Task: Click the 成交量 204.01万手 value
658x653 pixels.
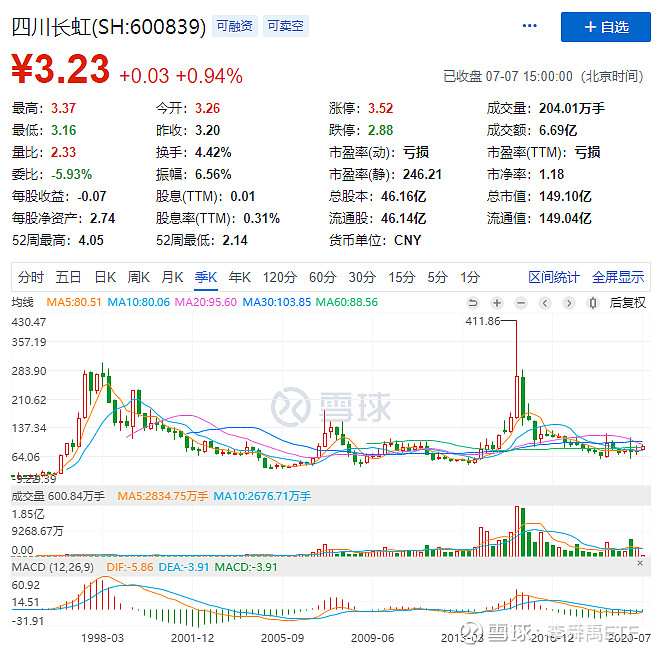Action: pyautogui.click(x=572, y=108)
